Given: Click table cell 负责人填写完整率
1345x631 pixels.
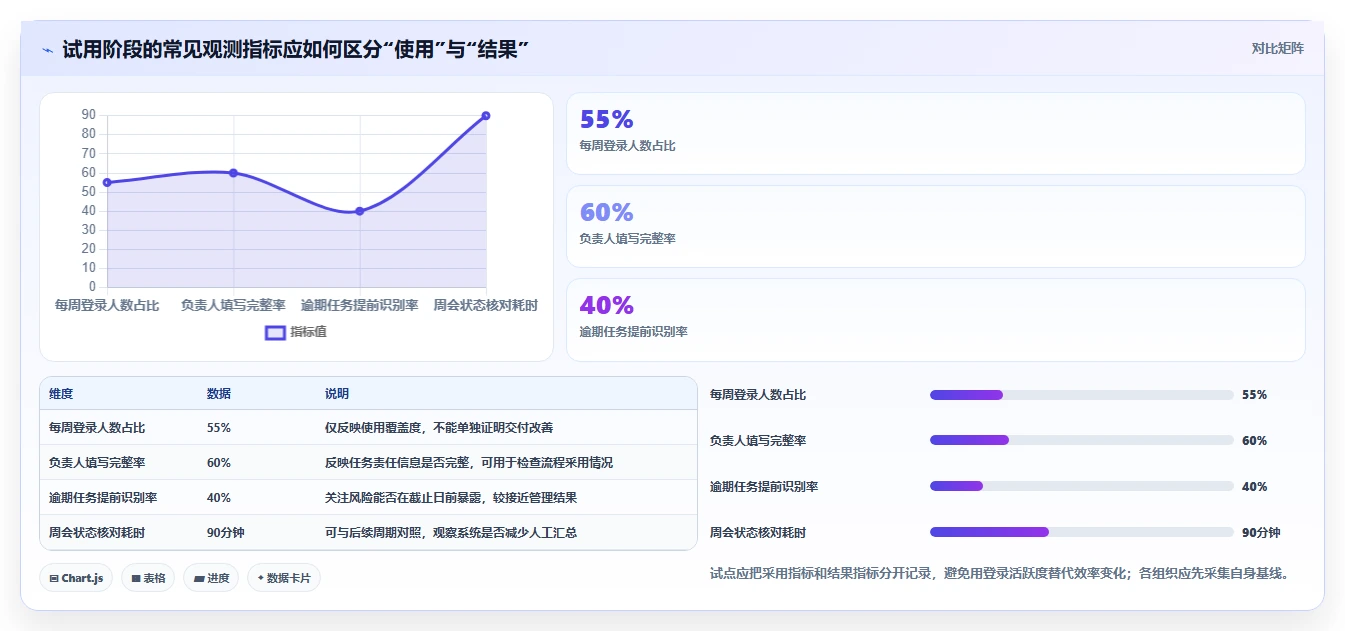Looking at the screenshot, I should 97,463.
